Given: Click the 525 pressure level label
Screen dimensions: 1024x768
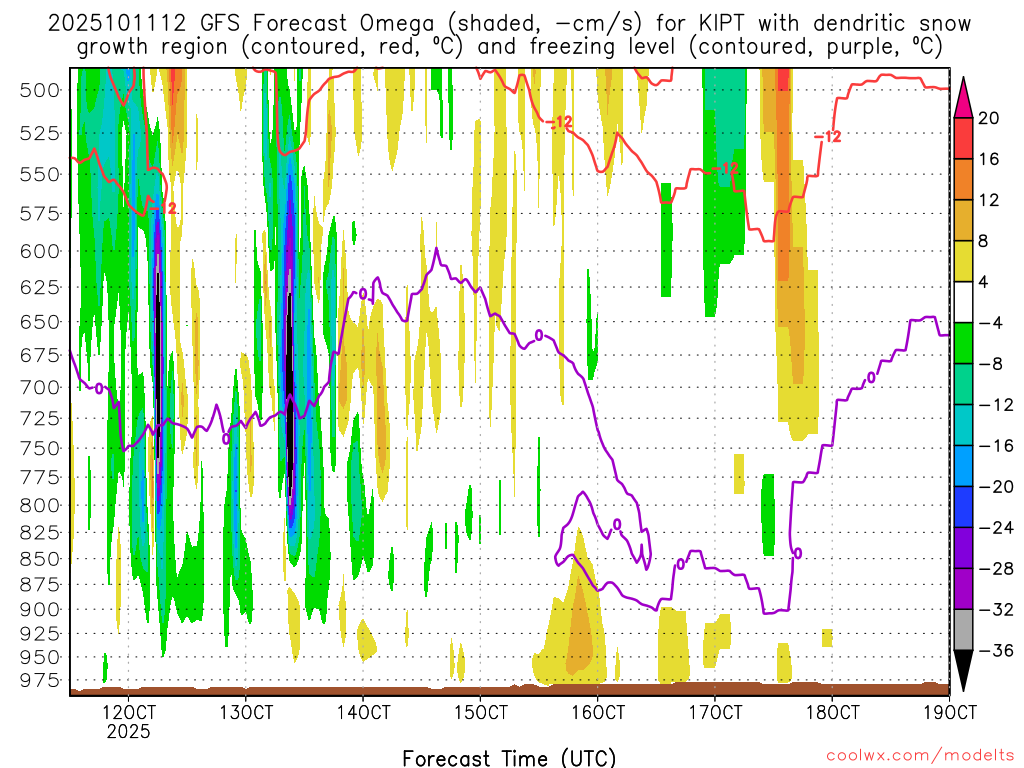Looking at the screenshot, I should coord(40,134).
